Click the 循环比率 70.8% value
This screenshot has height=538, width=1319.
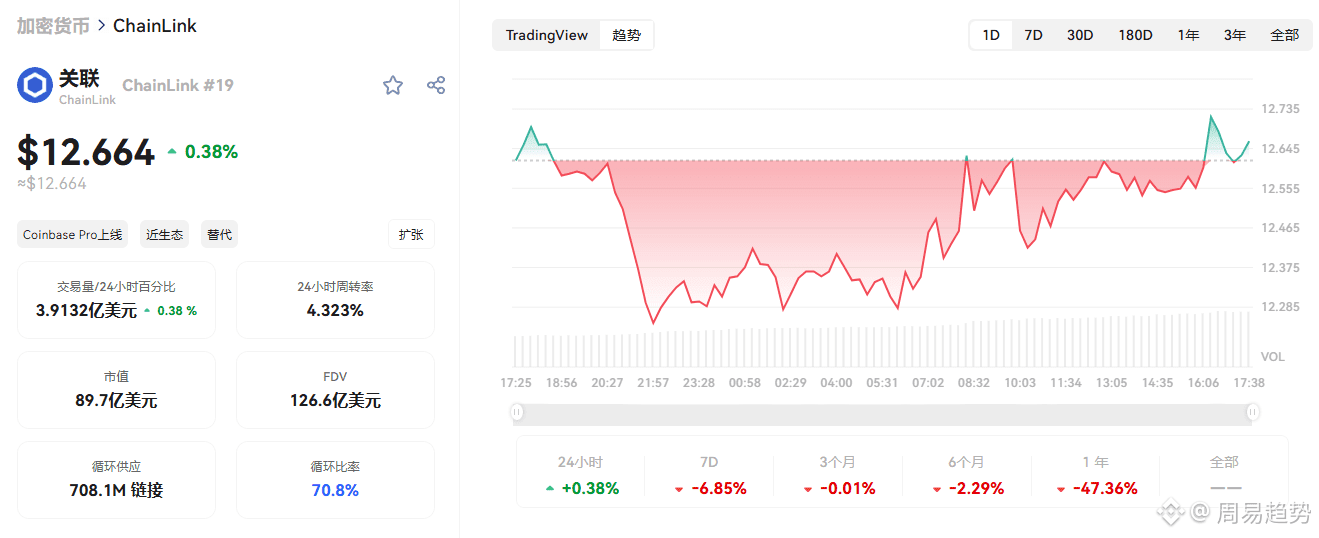click(x=335, y=490)
